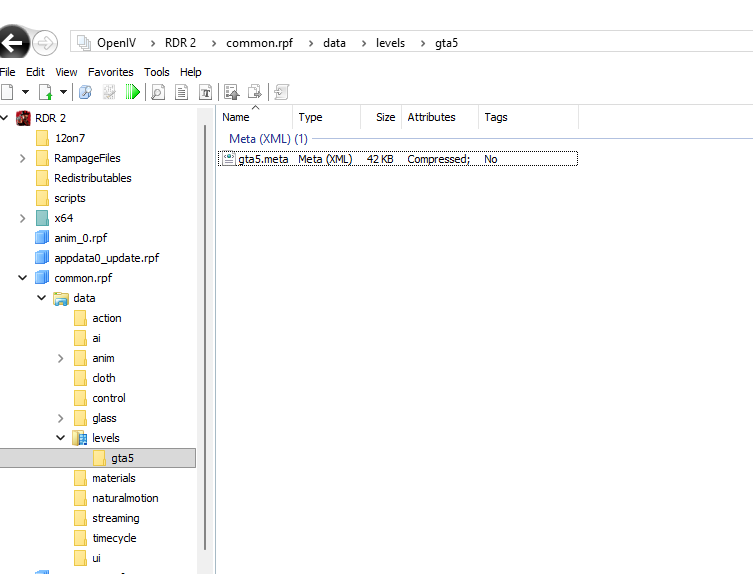Select the materials folder
The height and width of the screenshot is (574, 753).
coord(114,478)
